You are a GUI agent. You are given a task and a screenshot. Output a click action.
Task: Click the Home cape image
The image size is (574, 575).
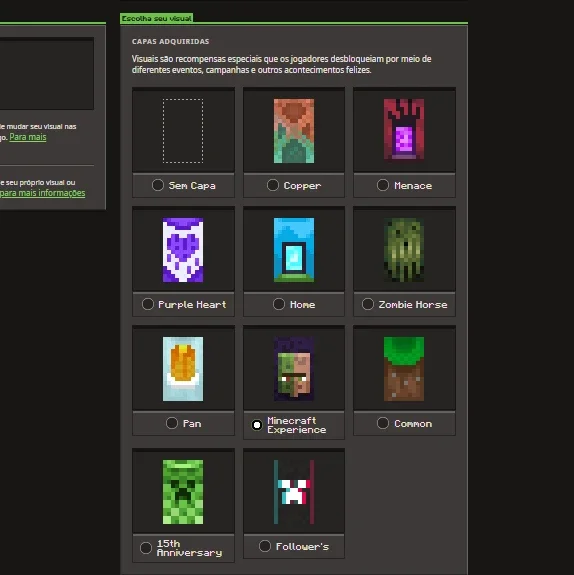(x=294, y=250)
